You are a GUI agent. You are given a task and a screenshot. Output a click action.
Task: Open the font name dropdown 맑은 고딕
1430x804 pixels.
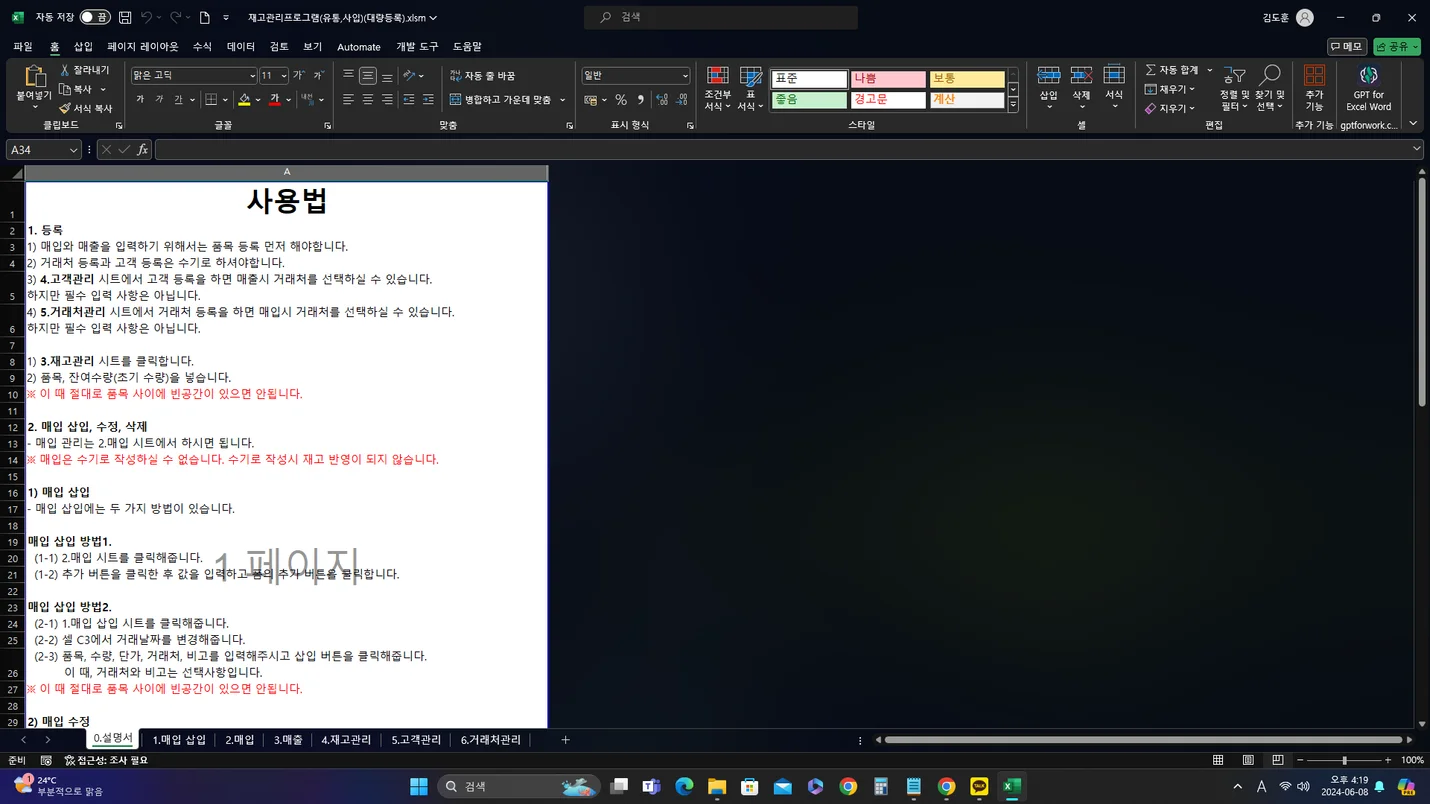click(252, 76)
